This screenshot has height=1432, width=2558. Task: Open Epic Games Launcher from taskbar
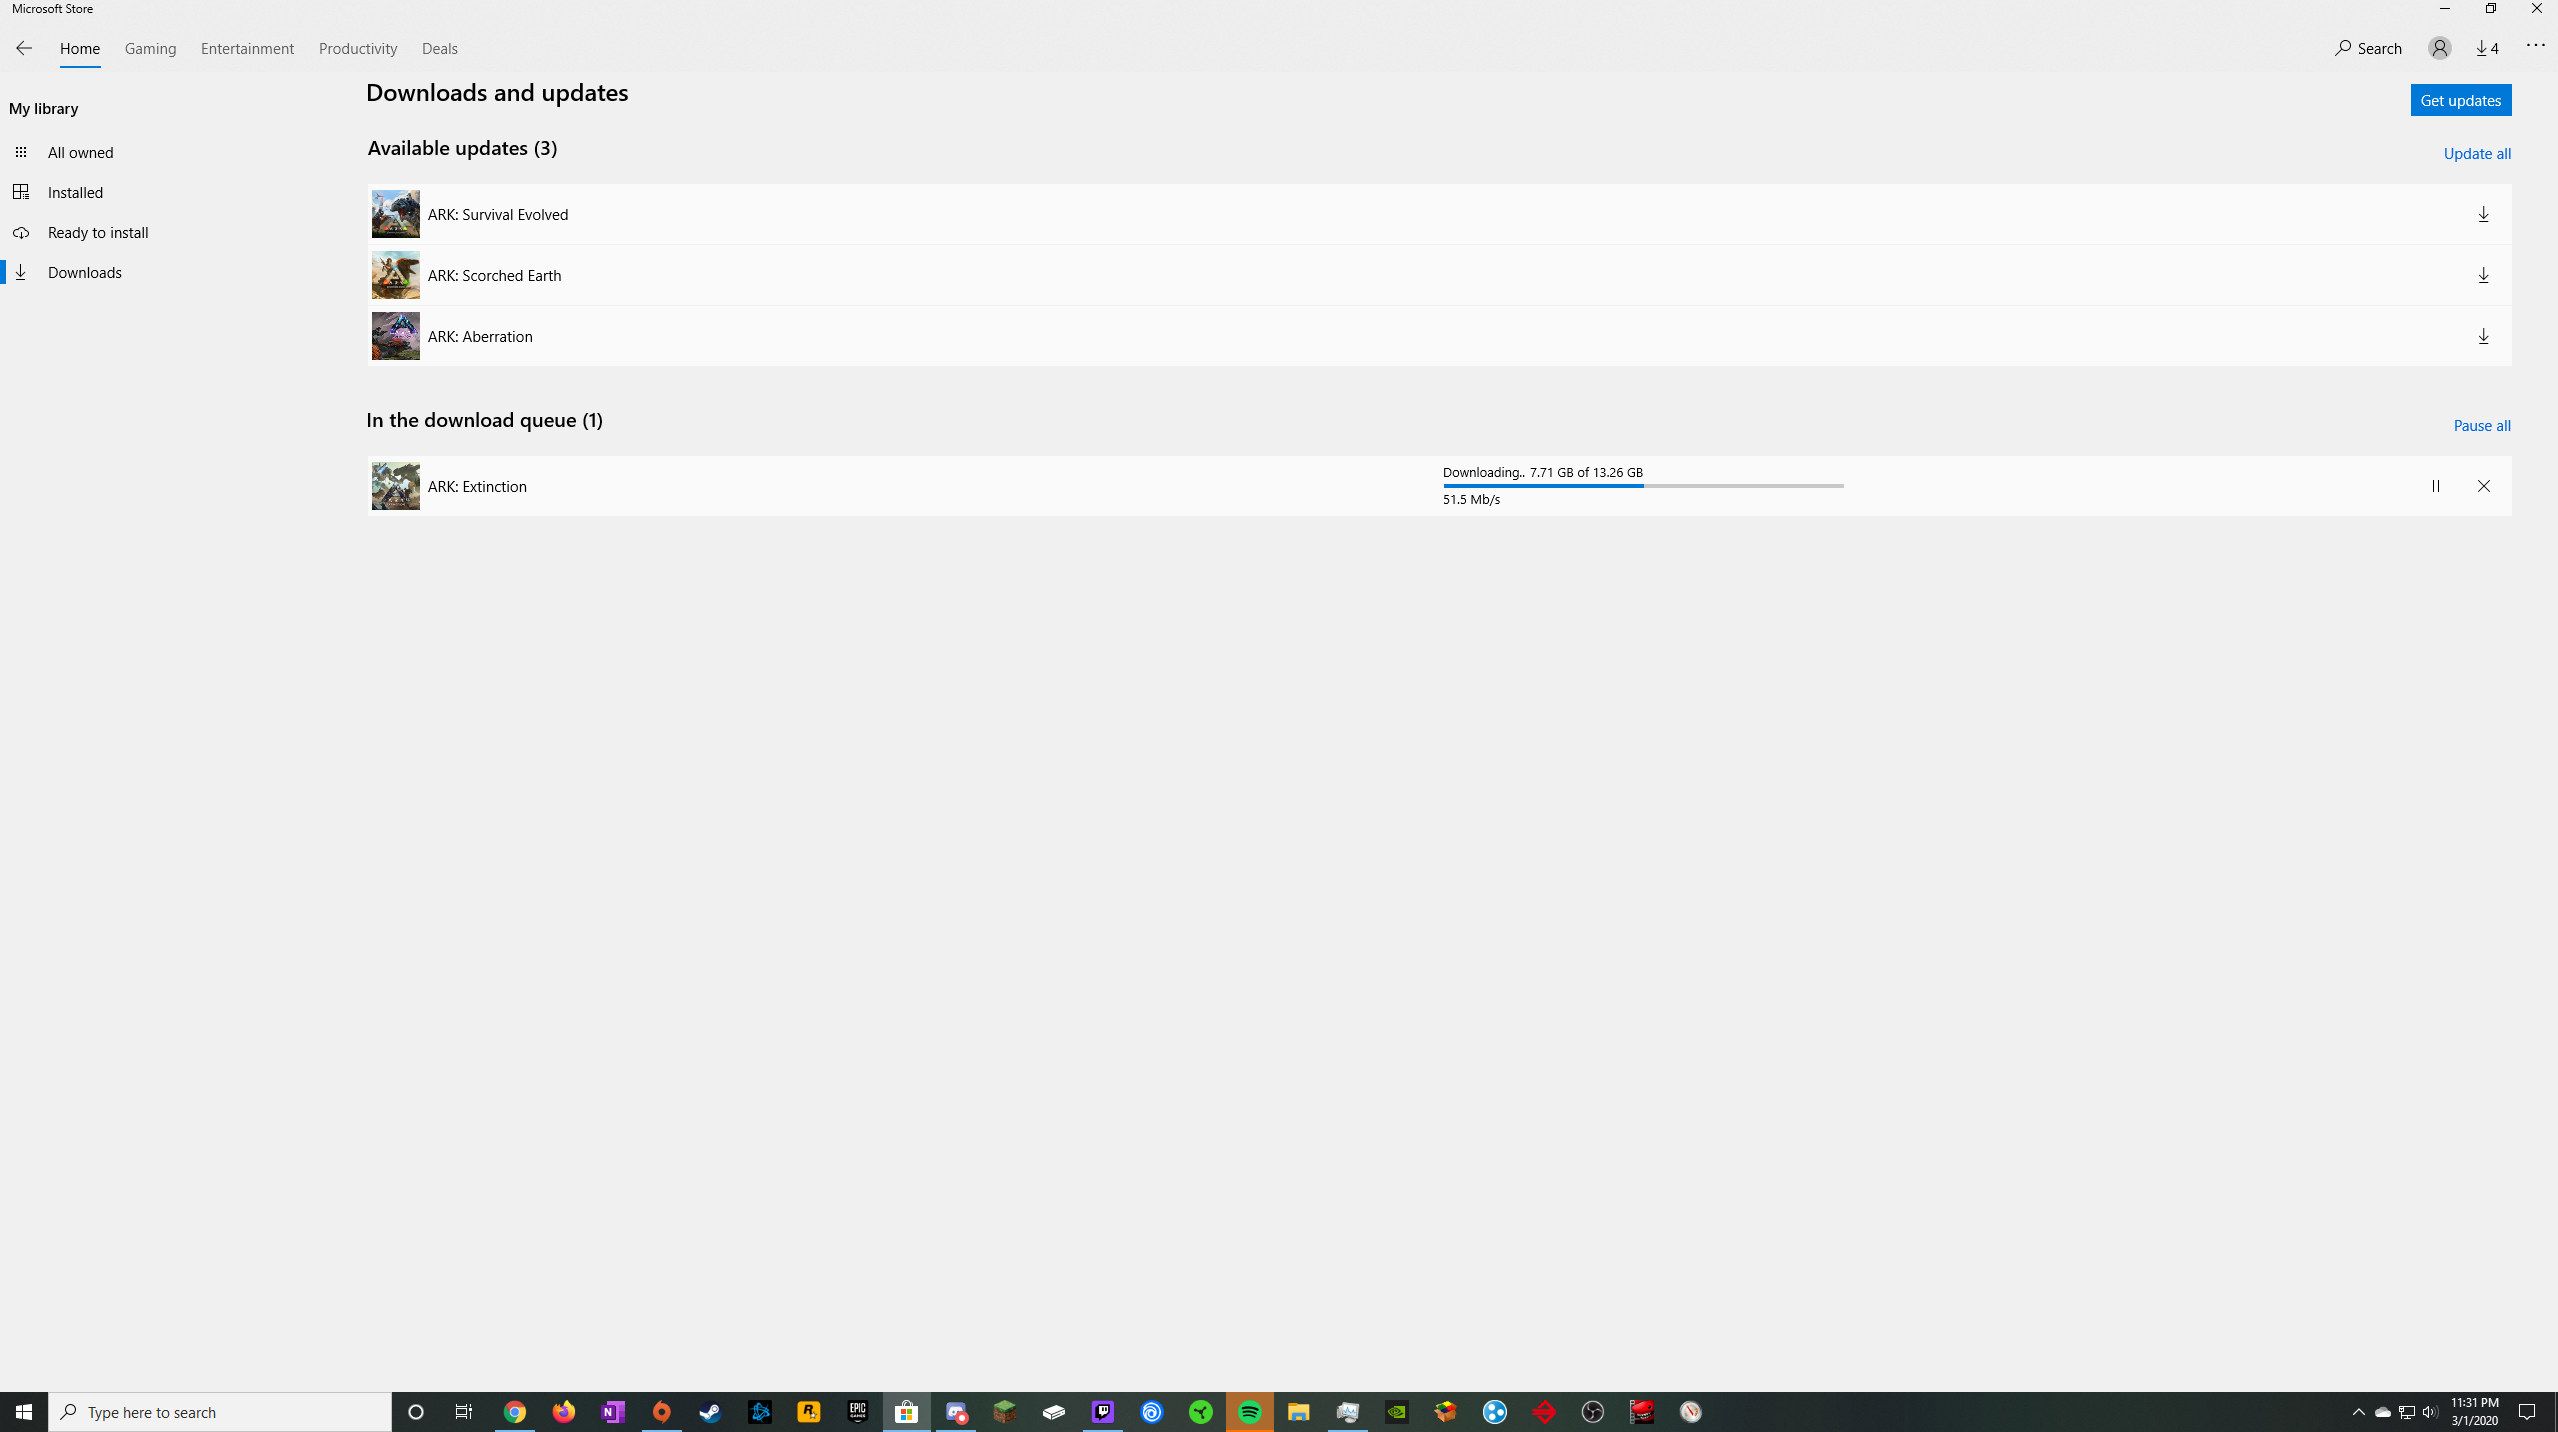click(x=858, y=1412)
